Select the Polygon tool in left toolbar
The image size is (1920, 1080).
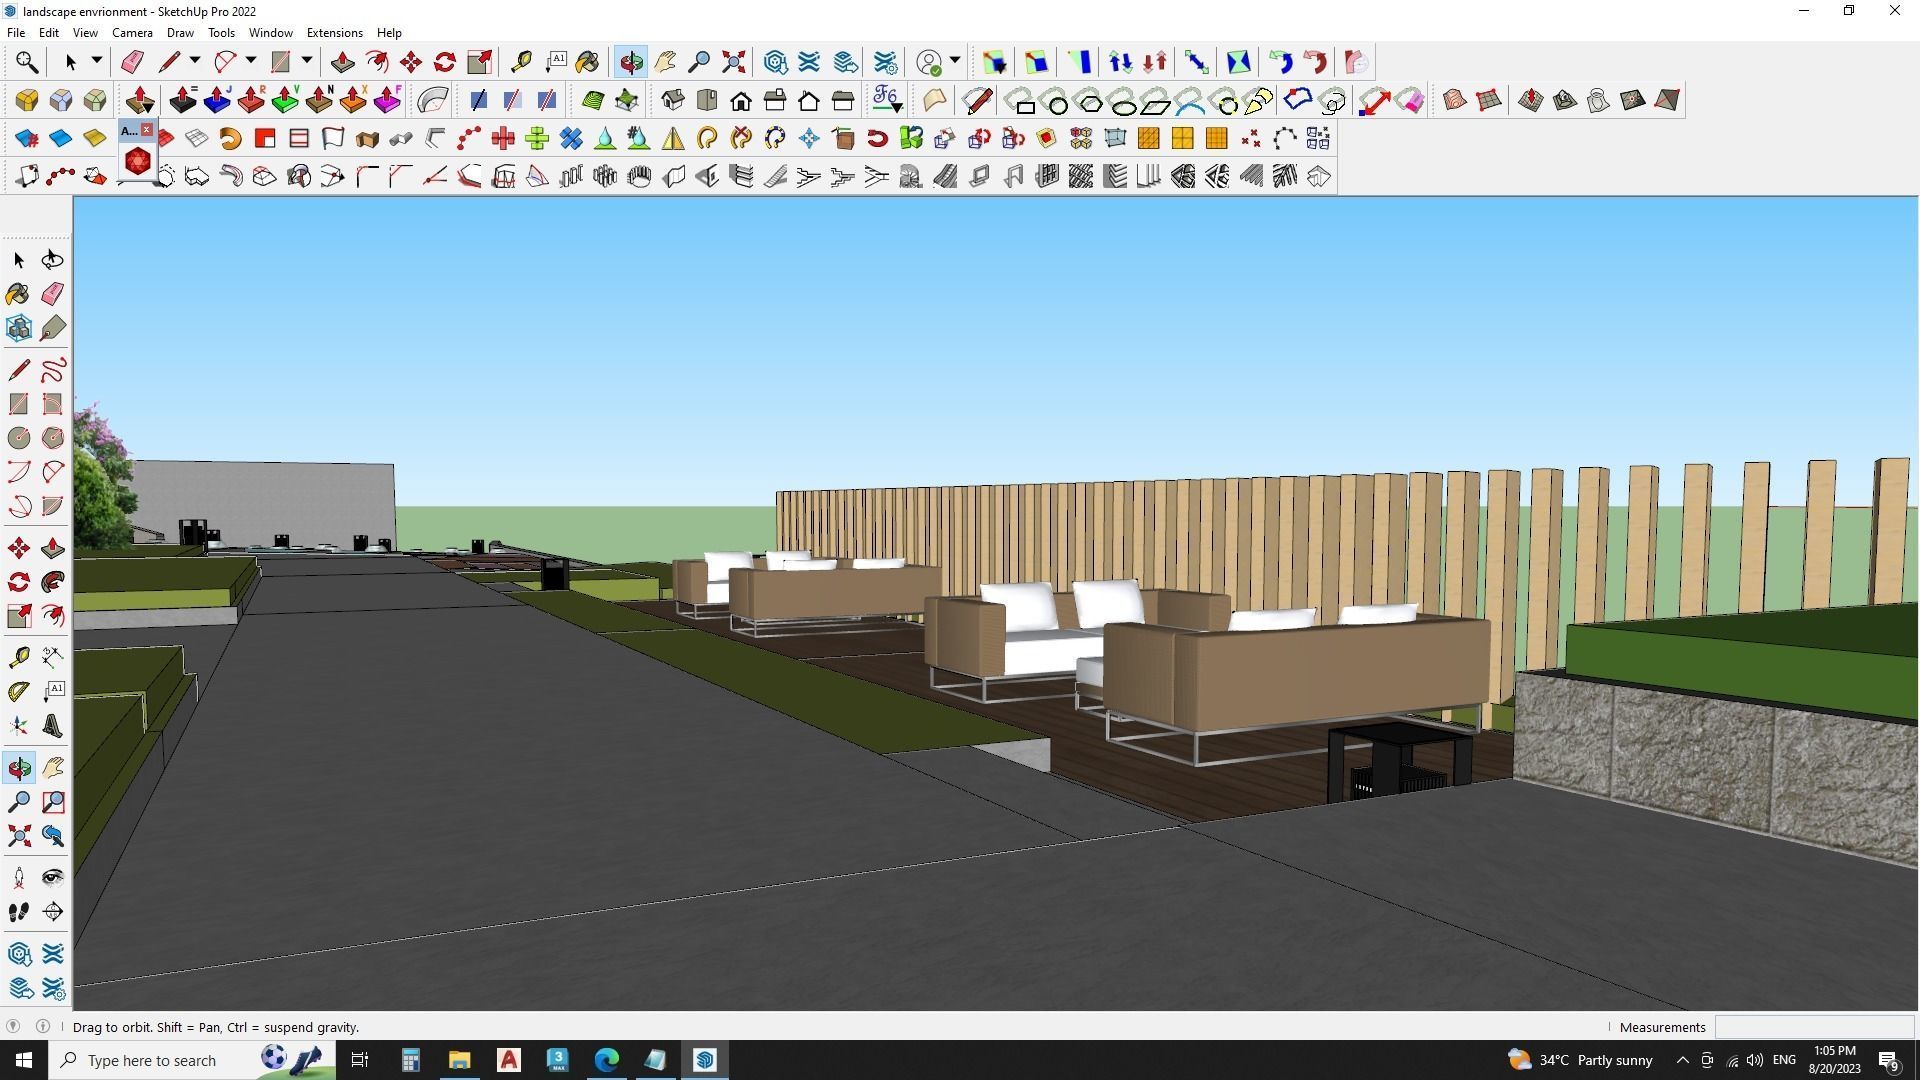point(53,438)
